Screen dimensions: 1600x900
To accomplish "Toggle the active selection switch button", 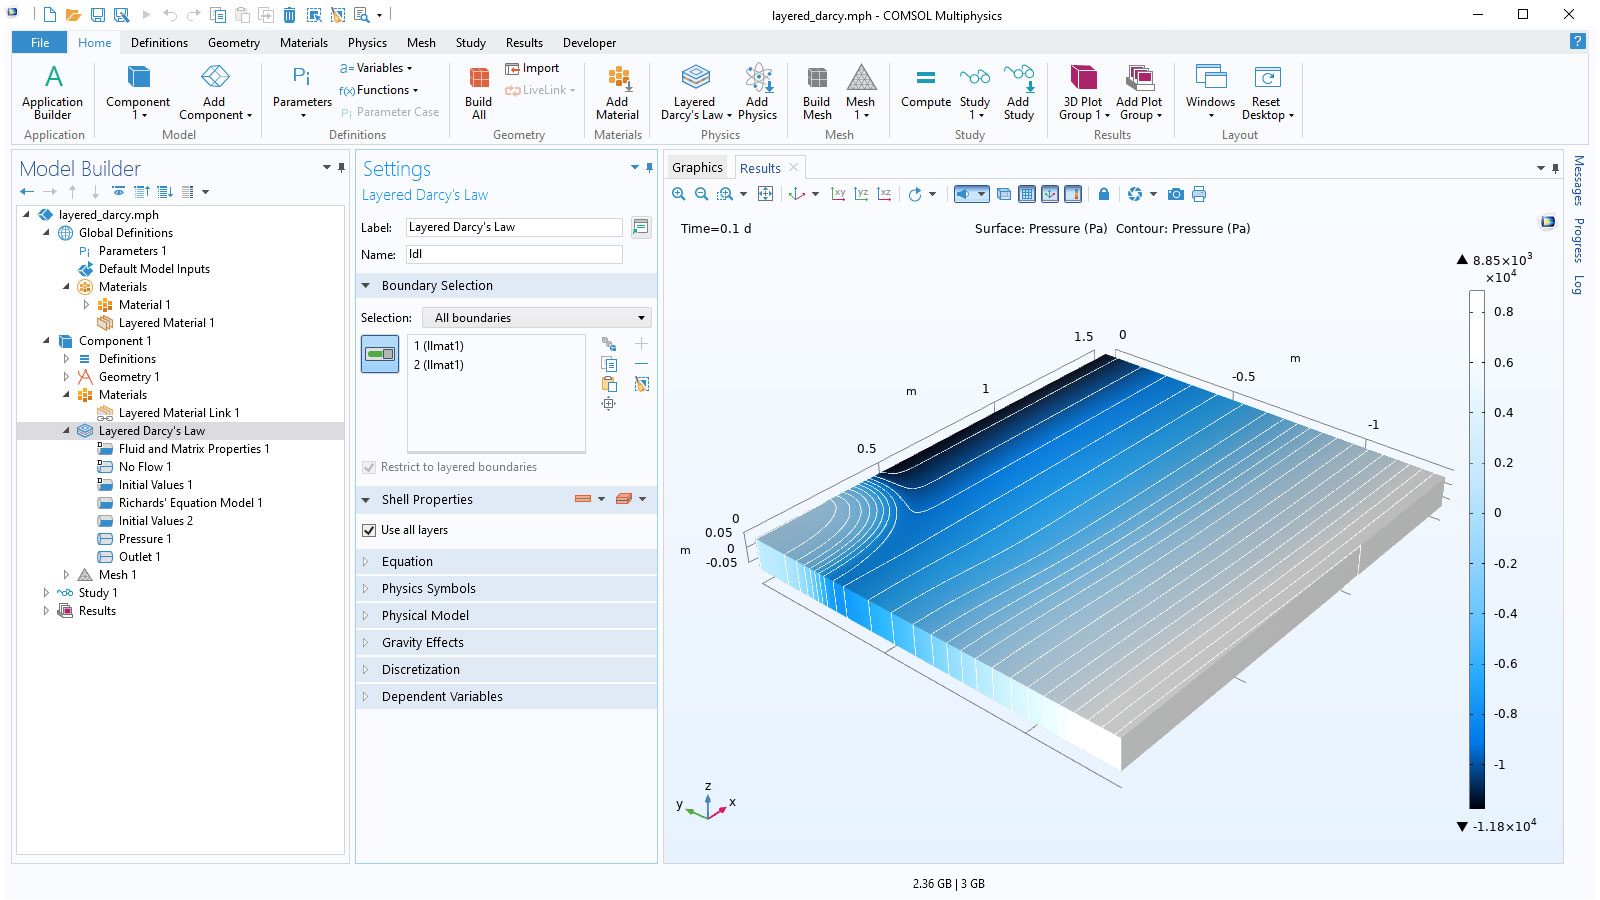I will pyautogui.click(x=380, y=354).
